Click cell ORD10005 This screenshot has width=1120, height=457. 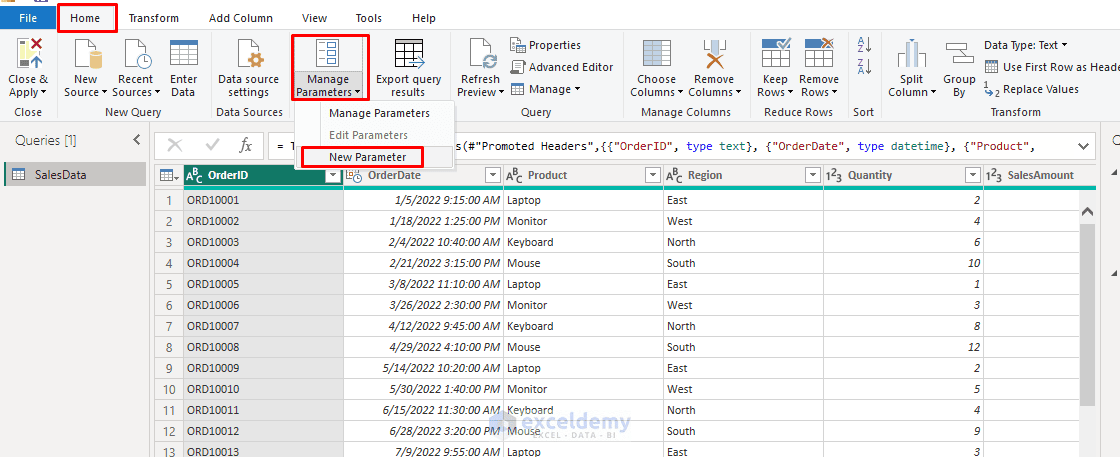pos(263,284)
